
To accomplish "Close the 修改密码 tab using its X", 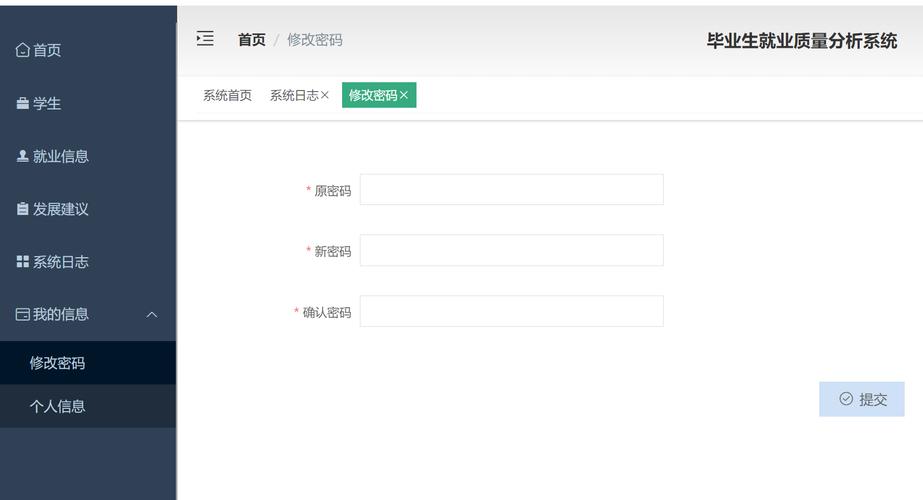I will click(404, 96).
